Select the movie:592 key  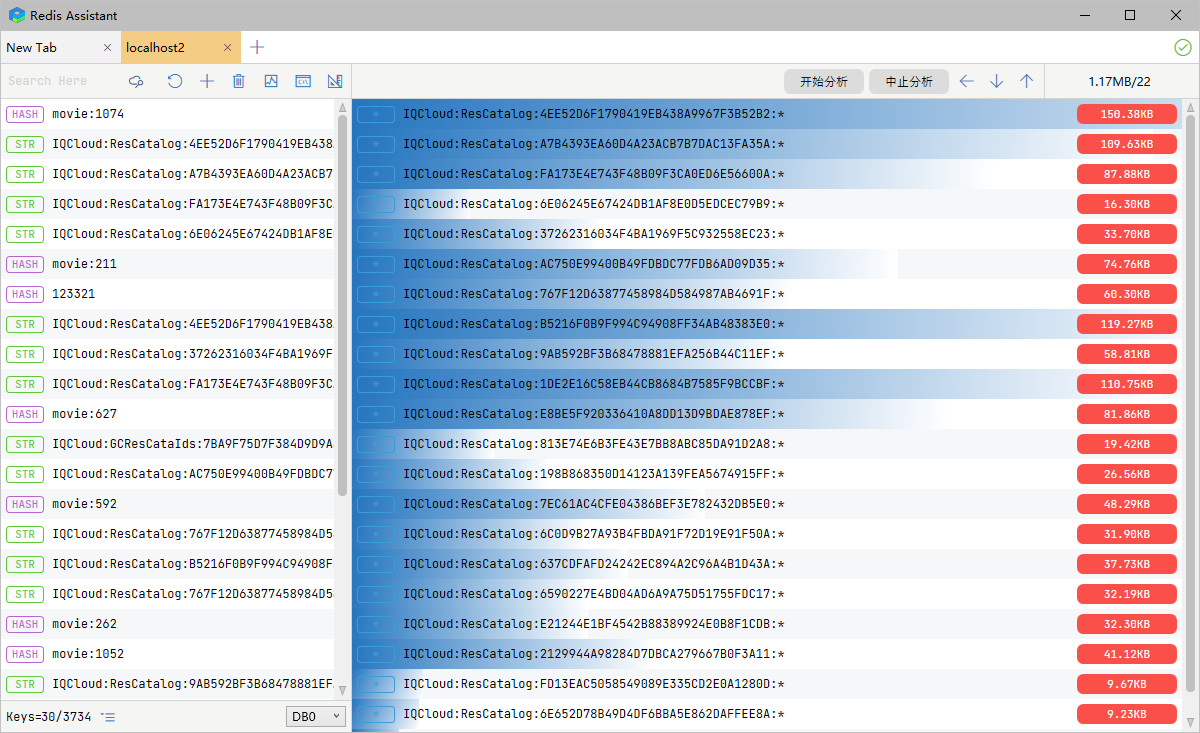167,504
